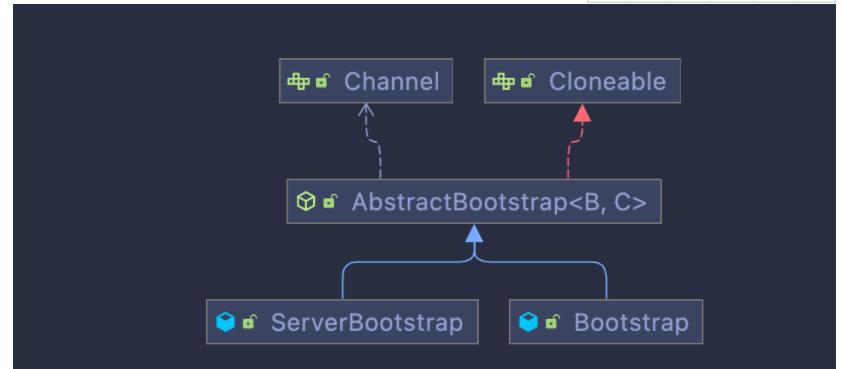Click the unlock icon beside ServerBootstrap
The width and height of the screenshot is (843, 369).
click(249, 322)
